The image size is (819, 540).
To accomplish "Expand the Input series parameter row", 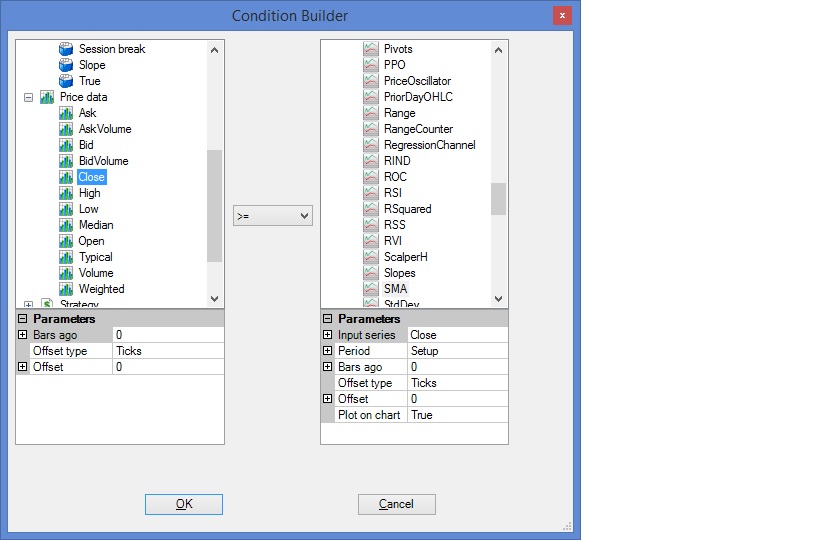I will click(327, 335).
